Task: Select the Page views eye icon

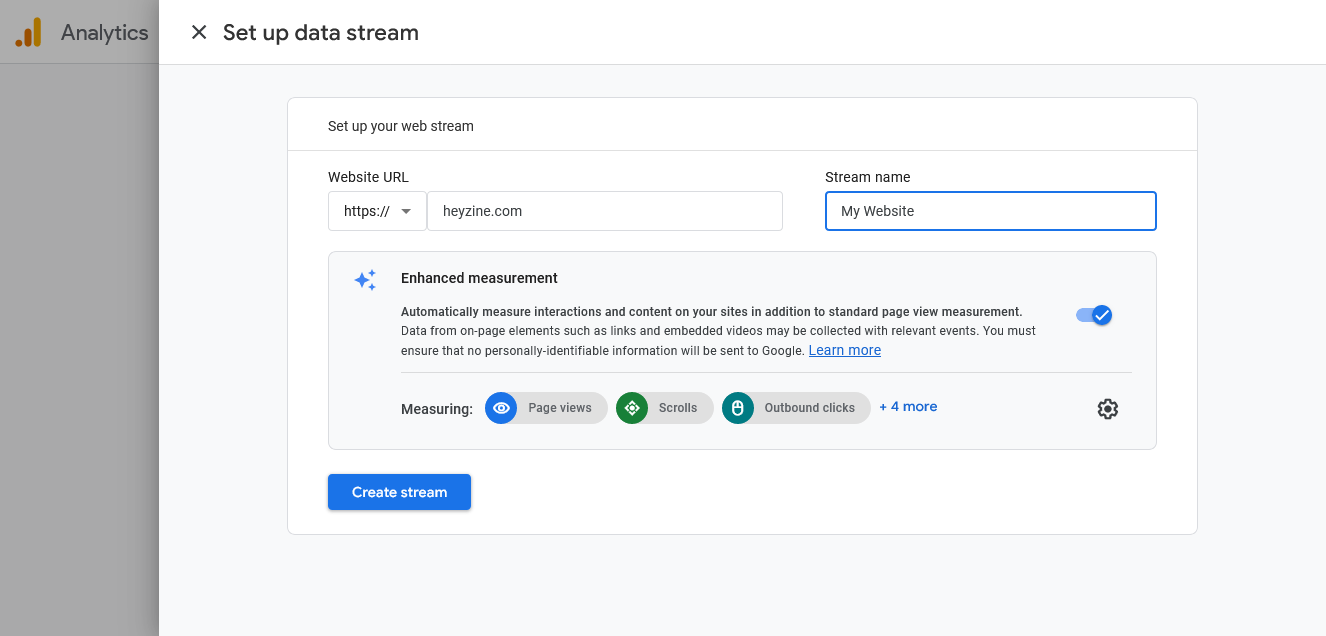Action: coord(501,407)
